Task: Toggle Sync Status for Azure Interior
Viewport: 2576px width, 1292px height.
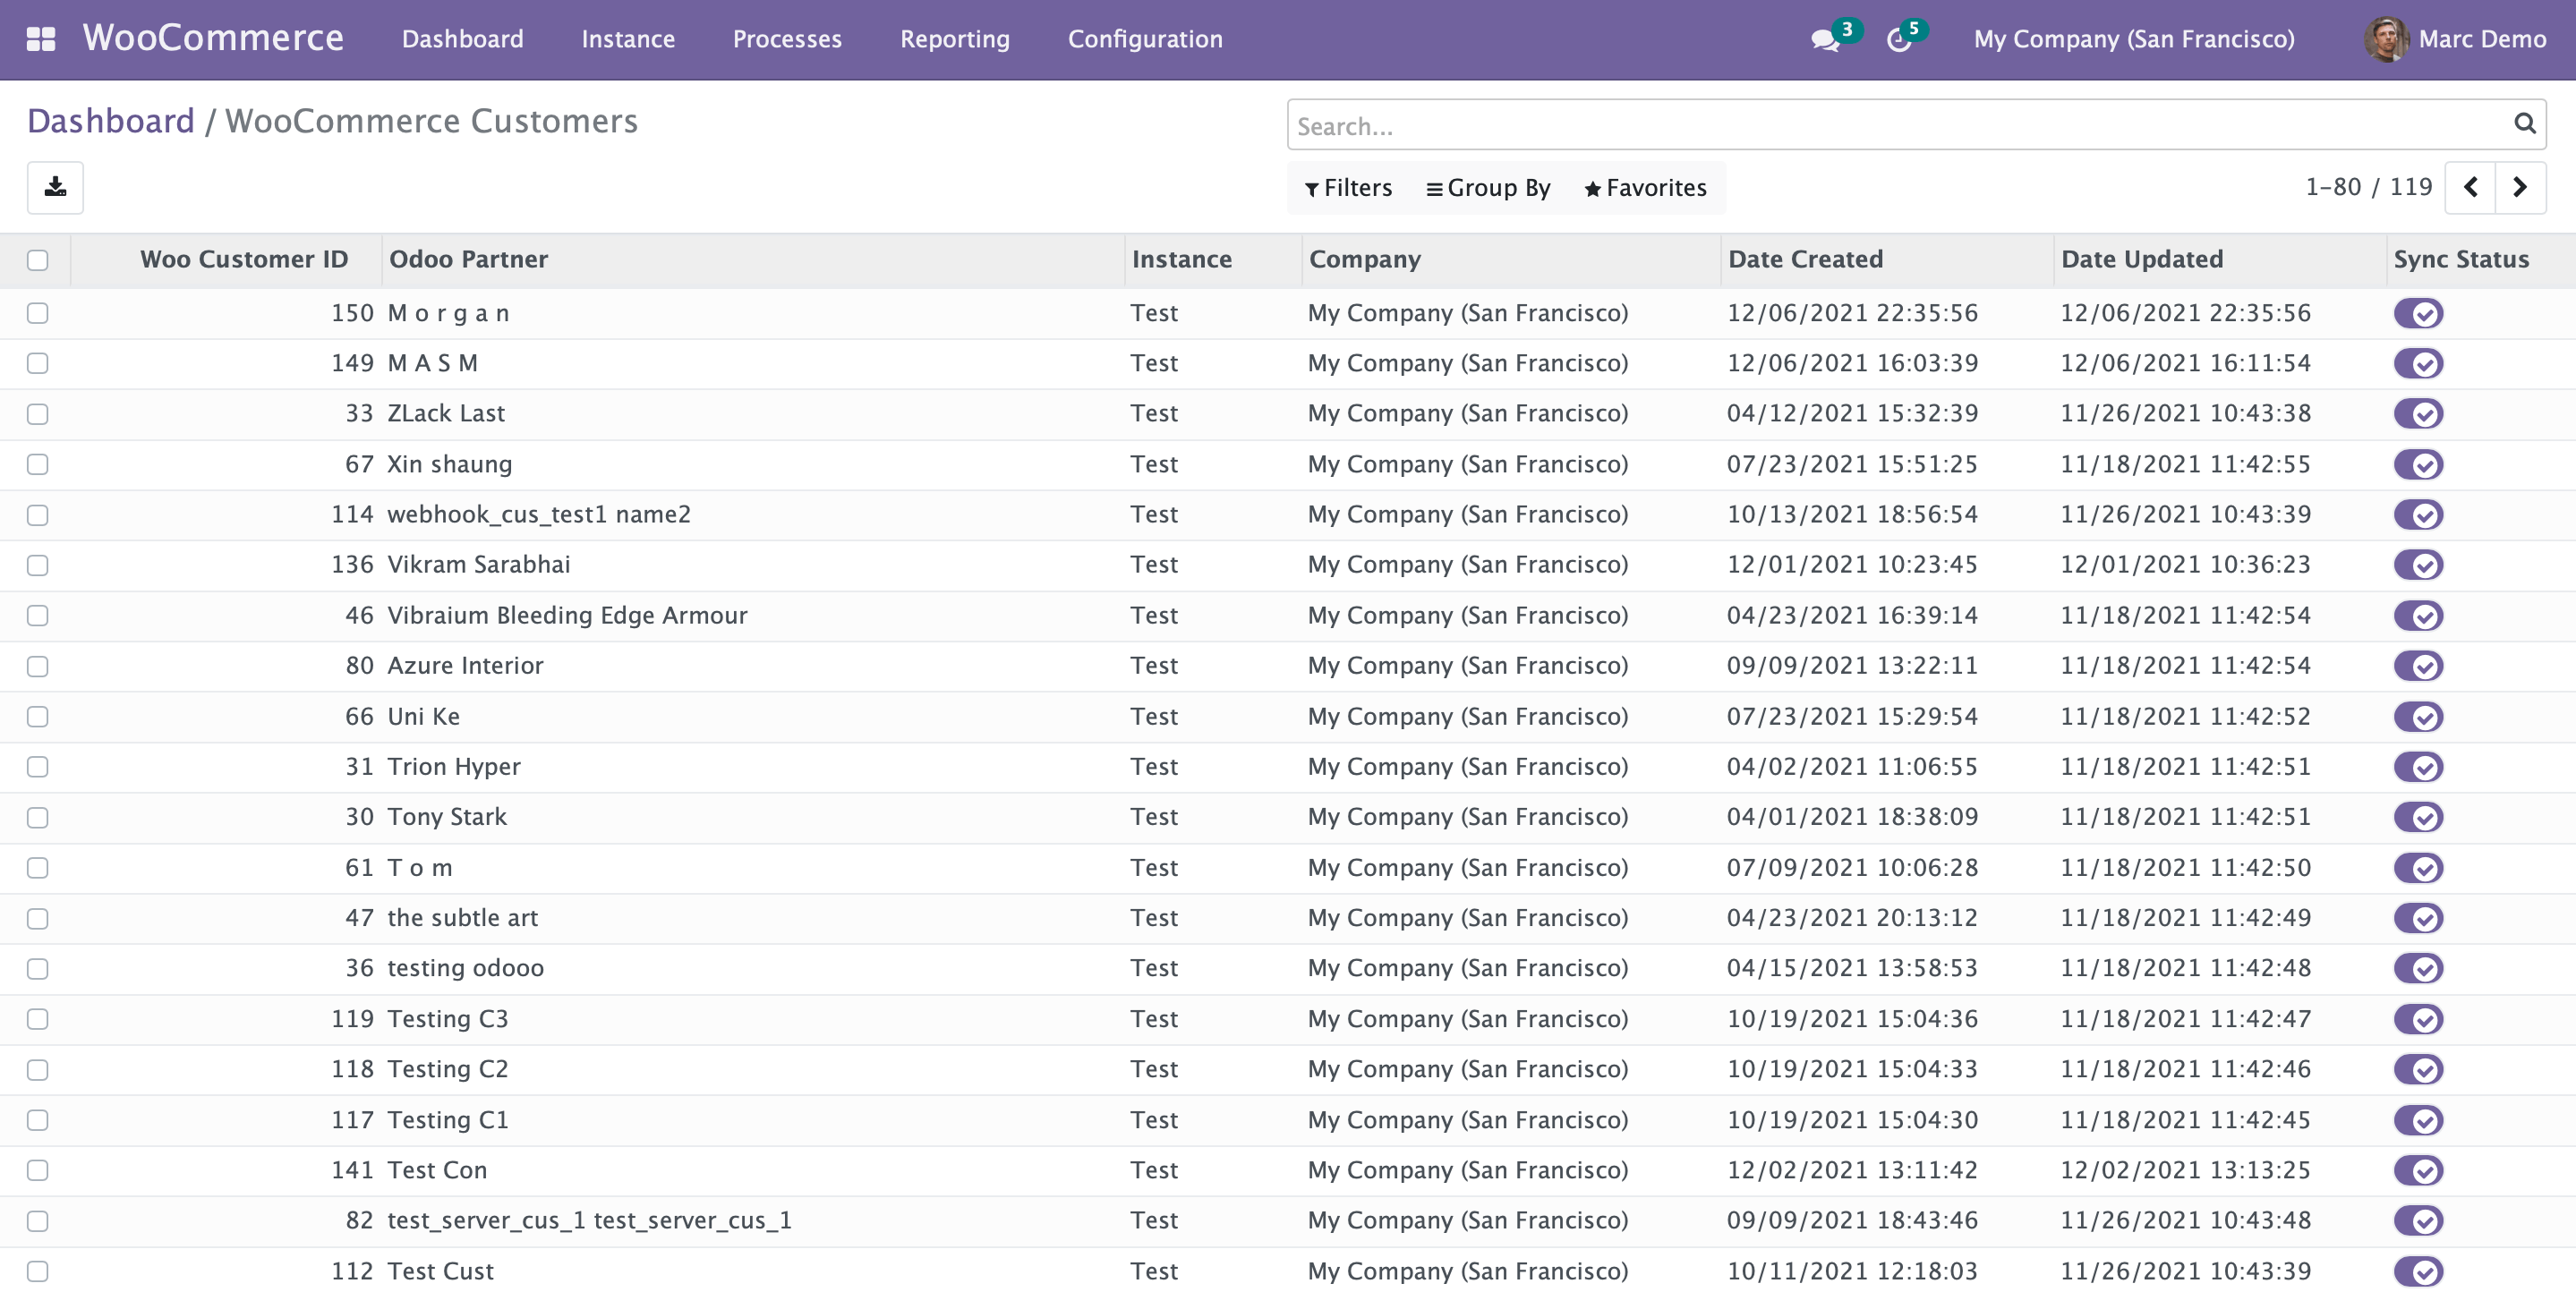Action: [x=2418, y=666]
